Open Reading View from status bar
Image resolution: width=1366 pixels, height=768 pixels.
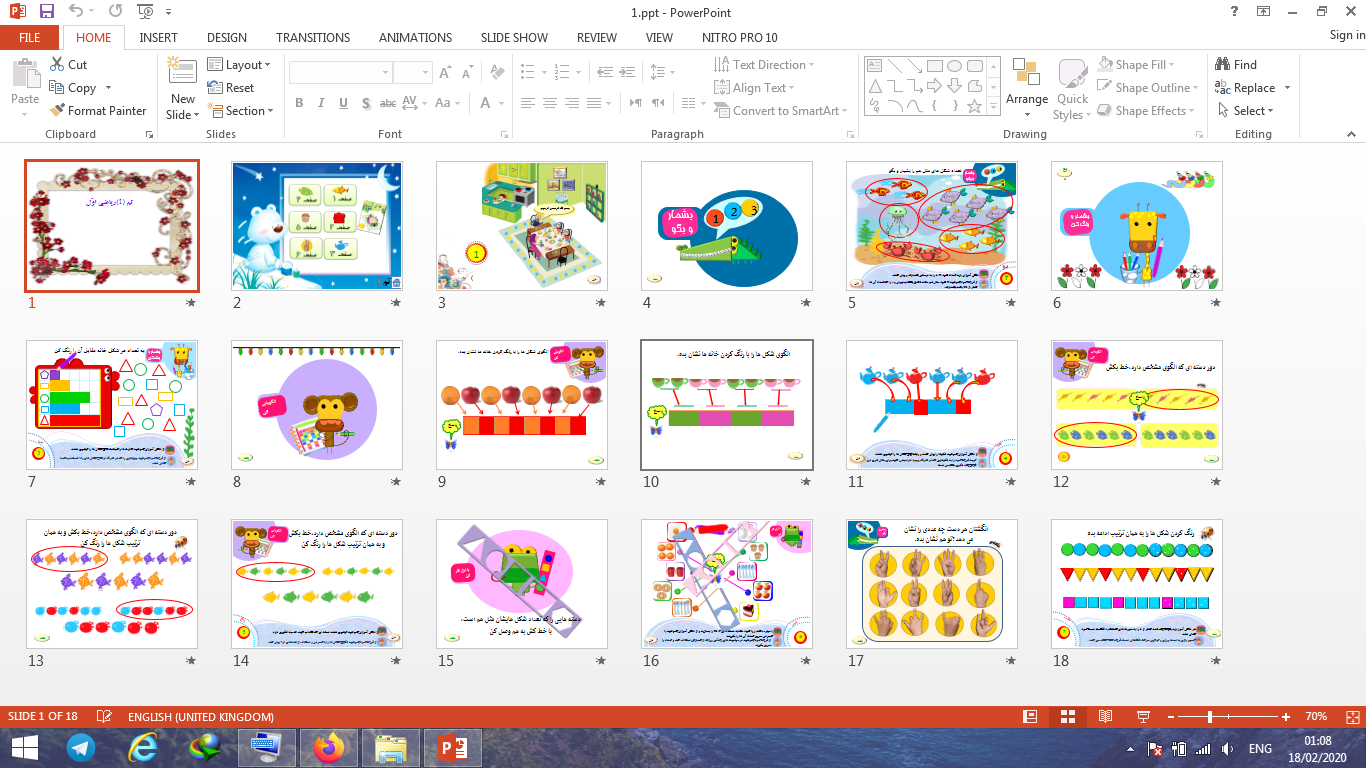[1105, 717]
